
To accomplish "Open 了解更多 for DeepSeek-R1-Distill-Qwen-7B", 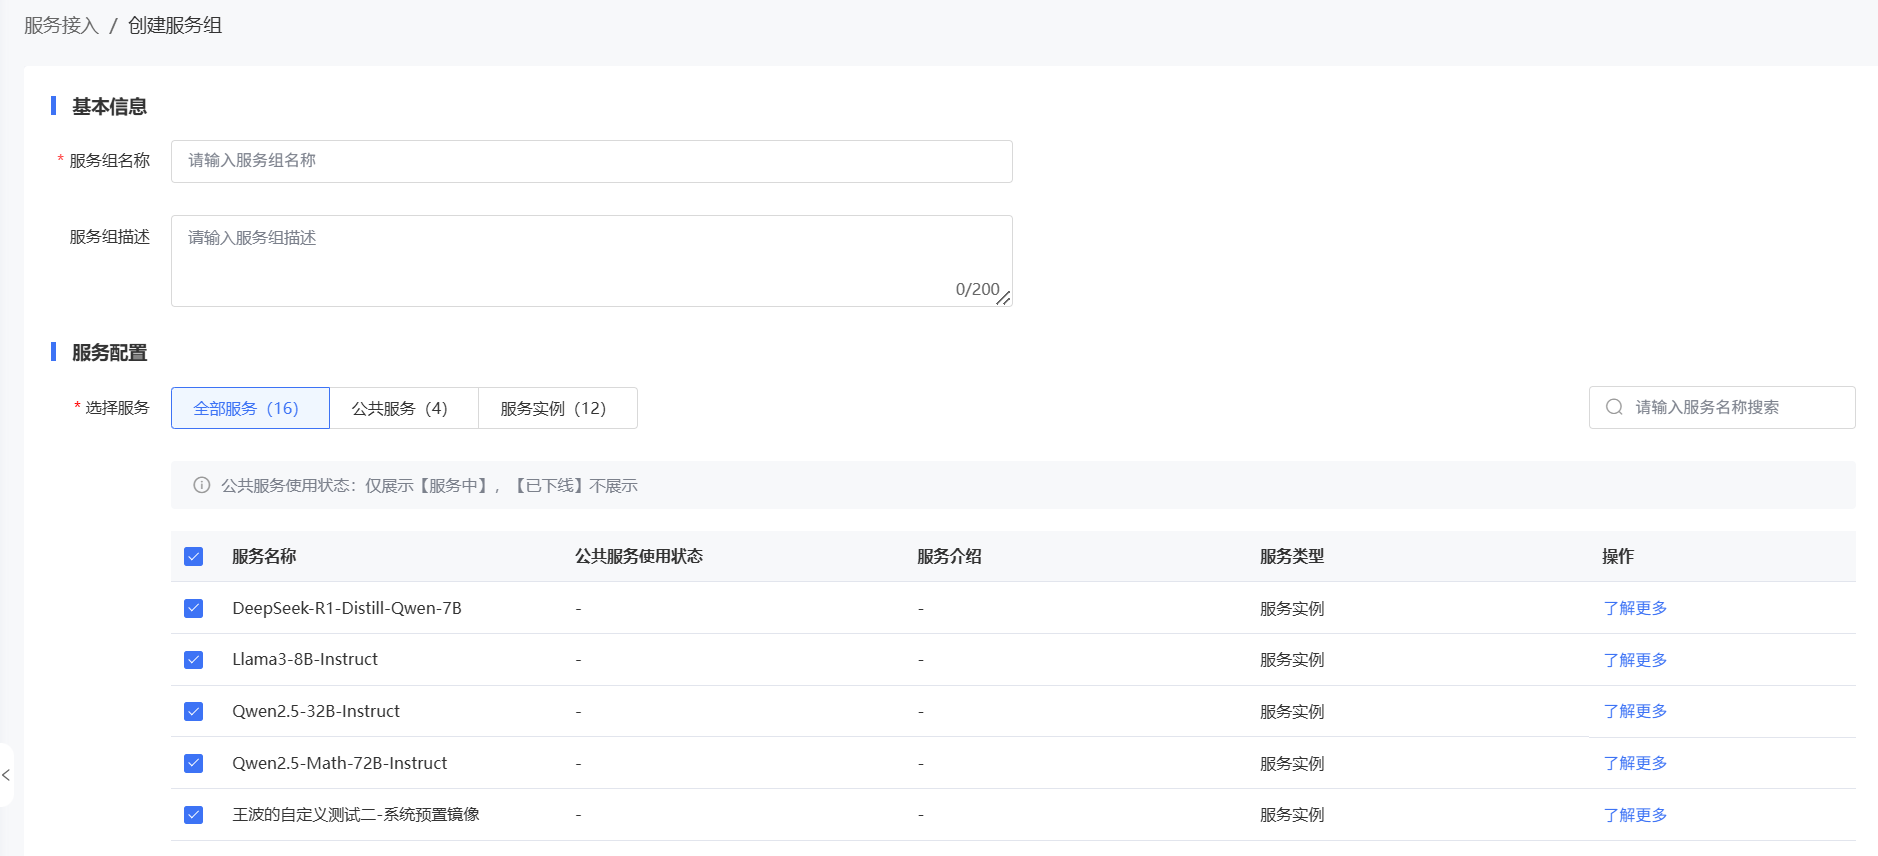I will click(x=1635, y=608).
